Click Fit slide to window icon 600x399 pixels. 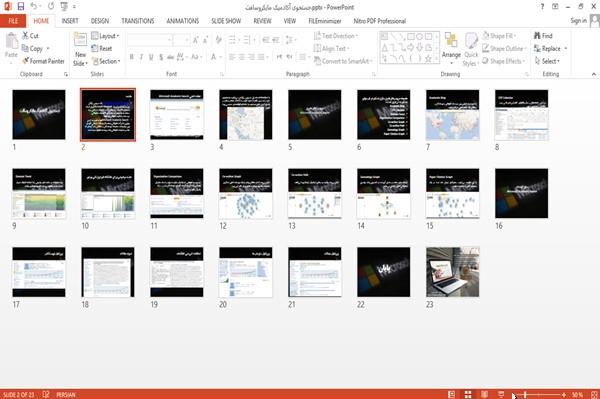[x=594, y=394]
